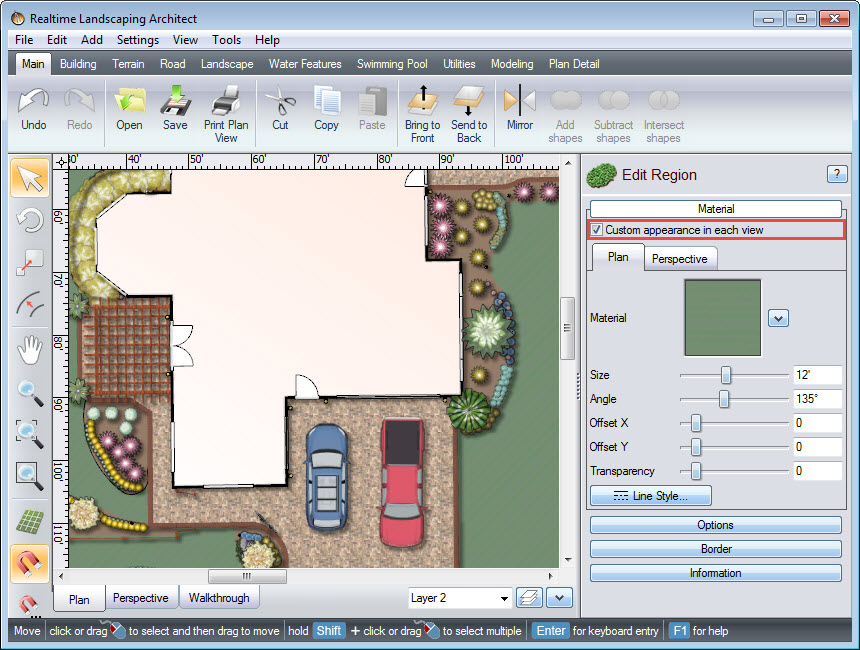Collapse the Material section header
This screenshot has width=860, height=650.
pyautogui.click(x=716, y=209)
